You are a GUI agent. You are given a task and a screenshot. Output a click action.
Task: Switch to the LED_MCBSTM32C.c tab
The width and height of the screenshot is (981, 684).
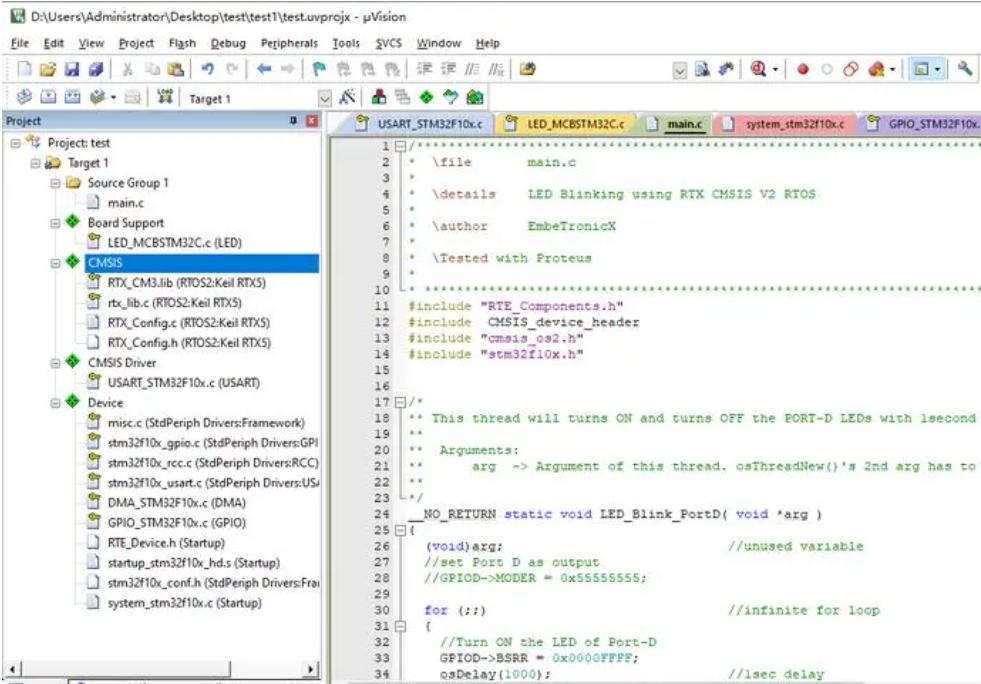567,124
